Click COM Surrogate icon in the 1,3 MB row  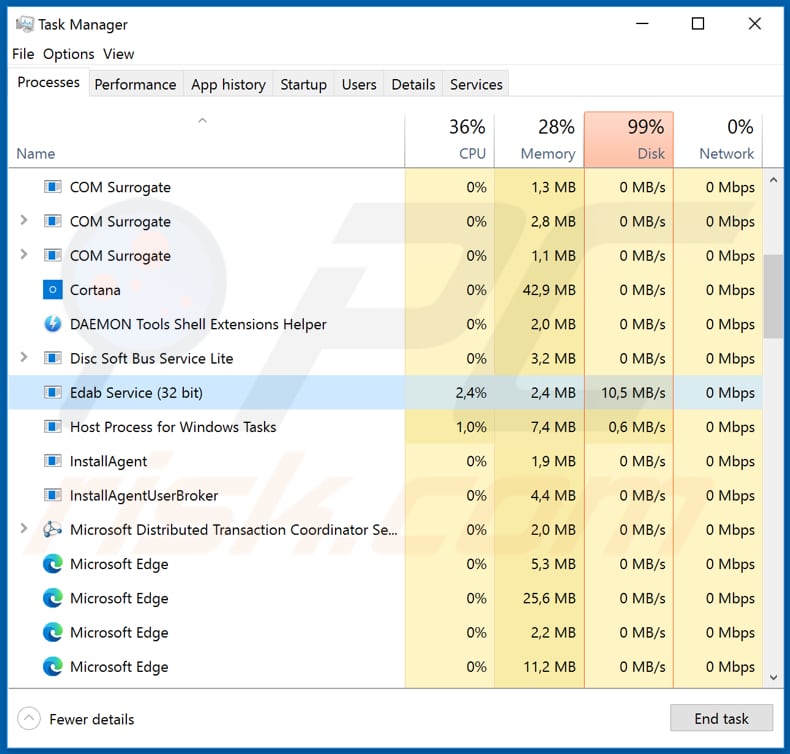pyautogui.click(x=52, y=187)
